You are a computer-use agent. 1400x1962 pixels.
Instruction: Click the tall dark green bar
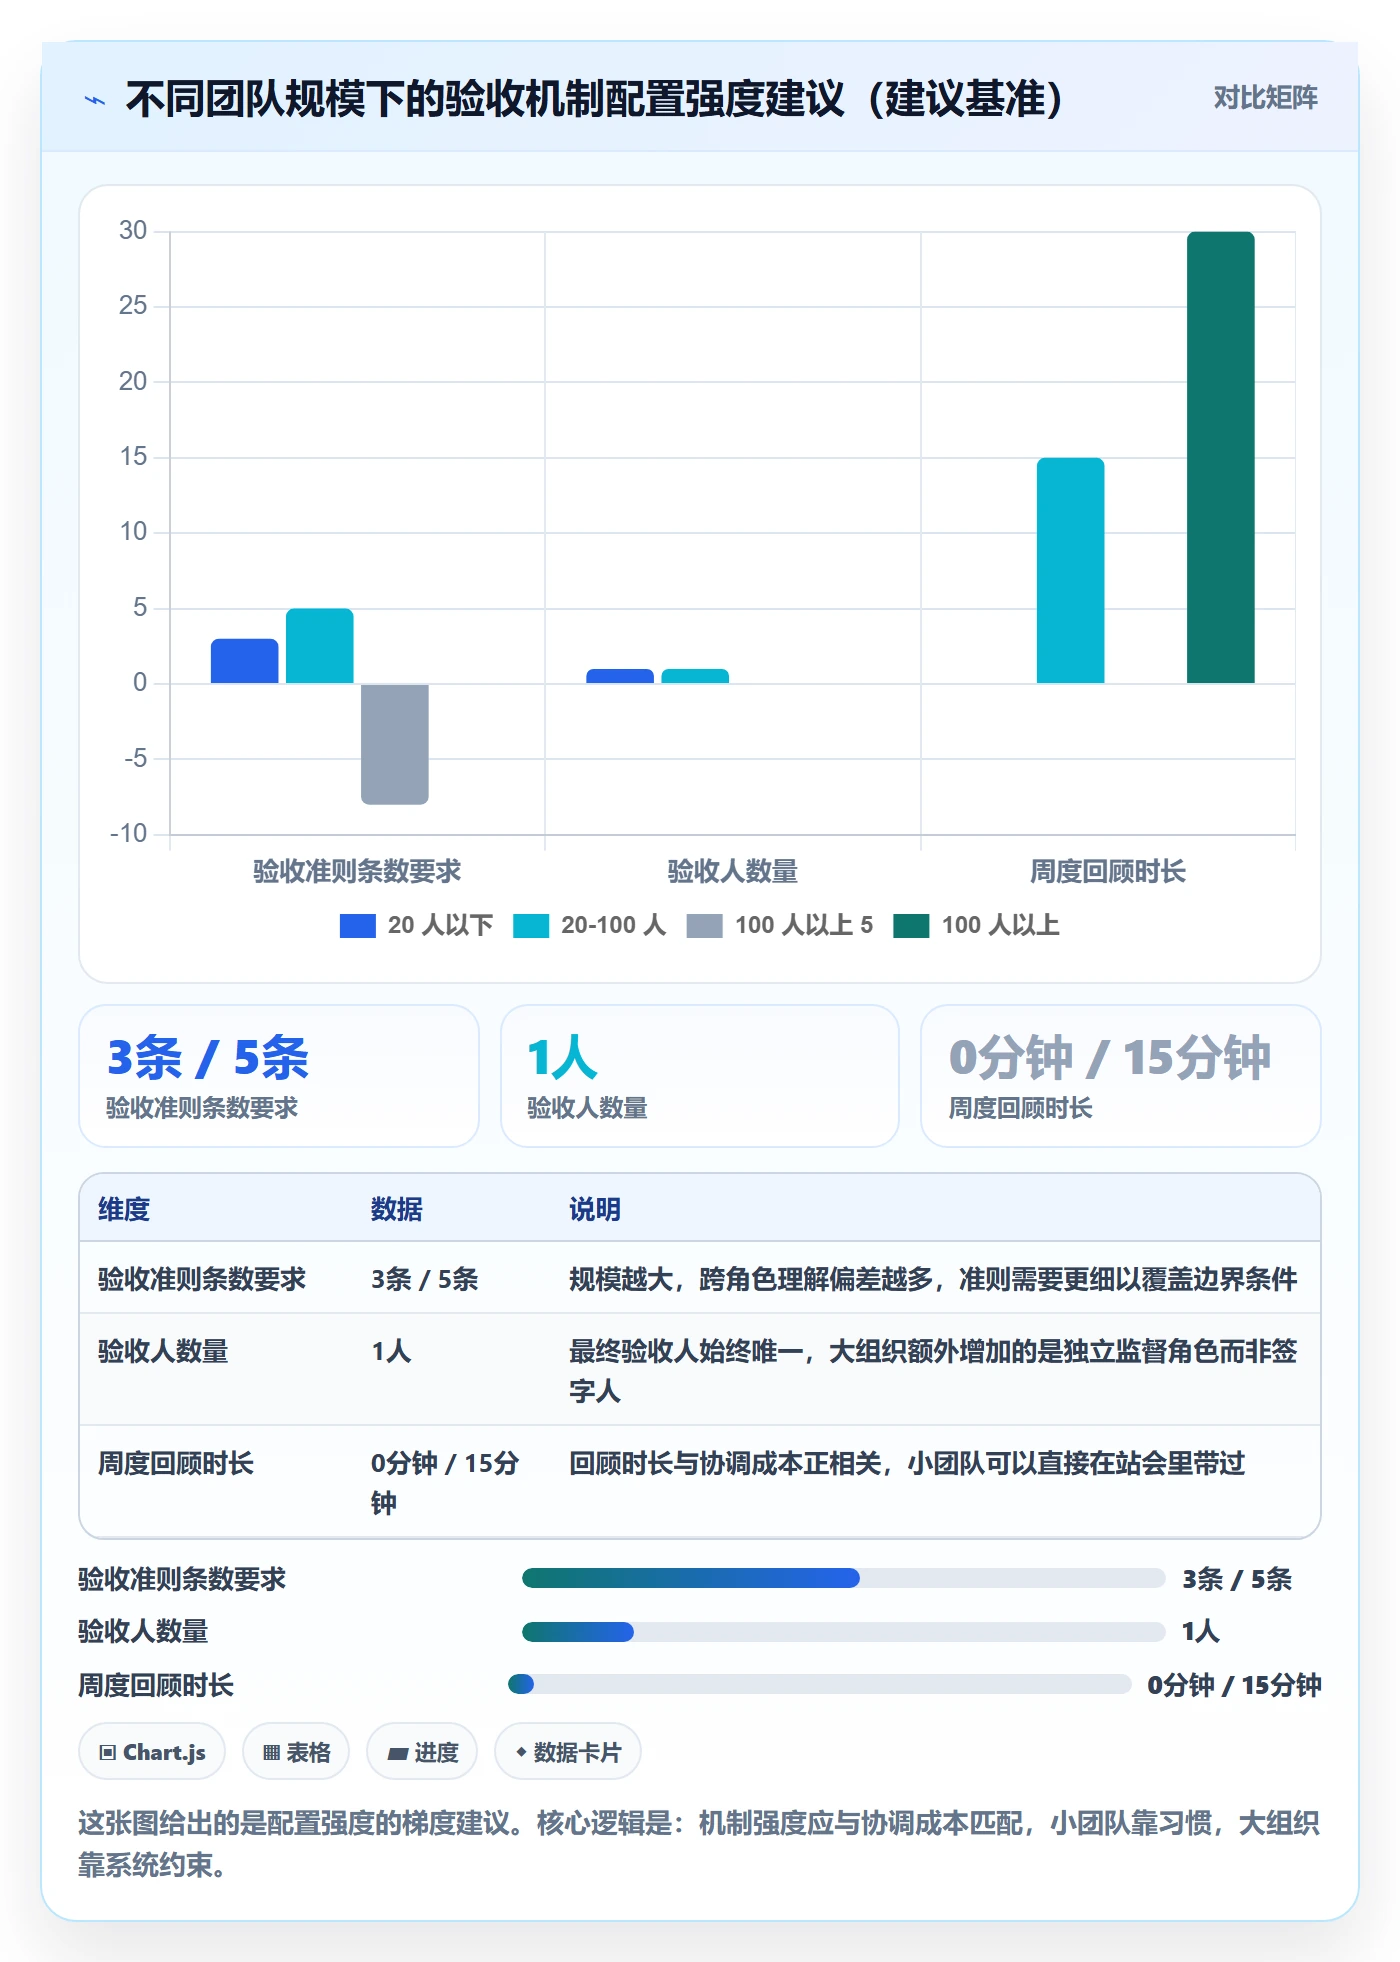(1221, 457)
